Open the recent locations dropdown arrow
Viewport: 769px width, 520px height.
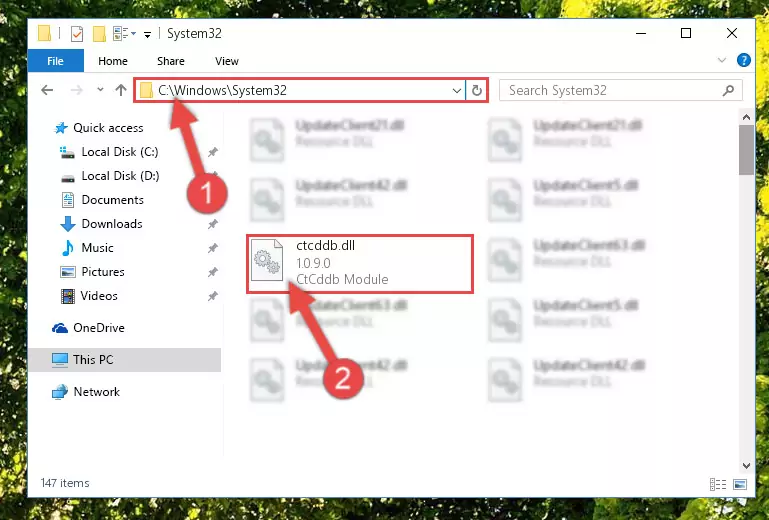tap(100, 90)
